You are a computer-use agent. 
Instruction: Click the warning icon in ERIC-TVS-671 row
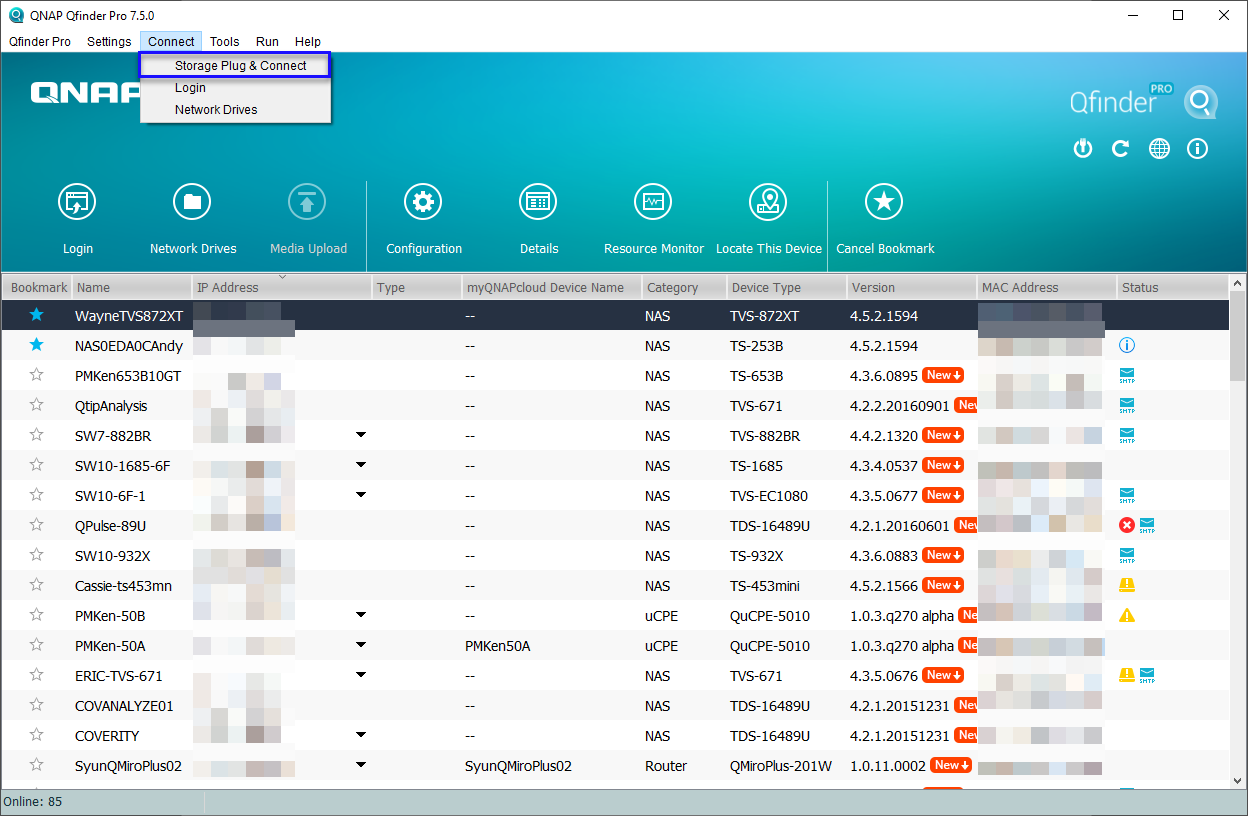(x=1127, y=675)
